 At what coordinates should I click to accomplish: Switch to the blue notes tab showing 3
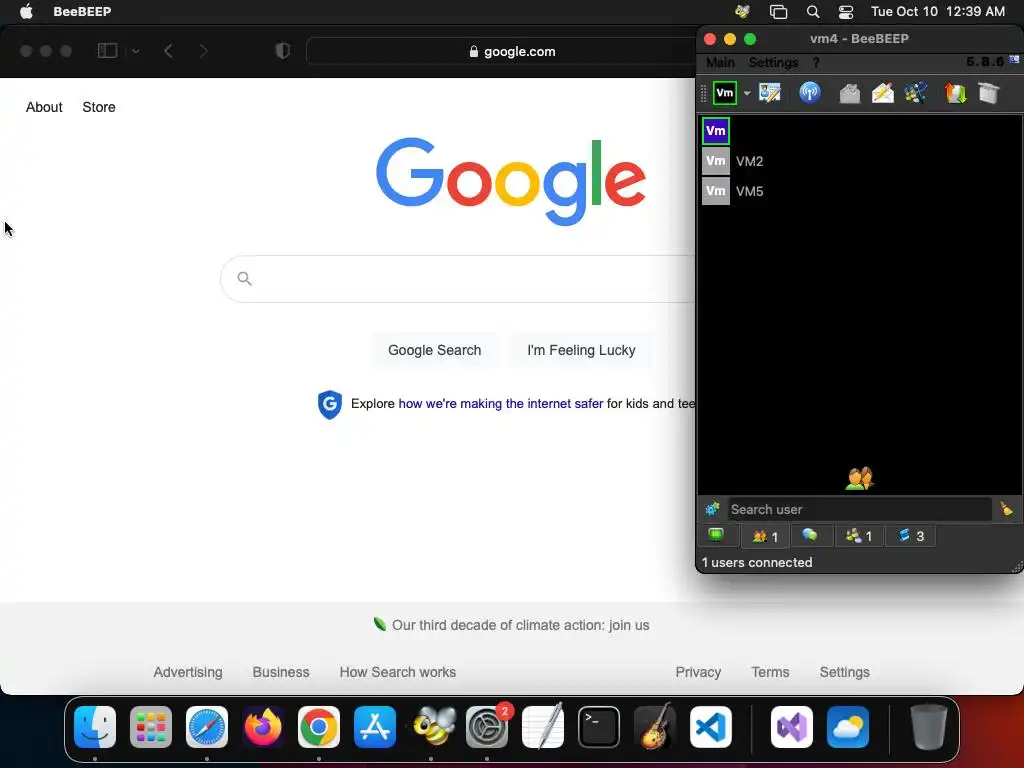coord(910,536)
